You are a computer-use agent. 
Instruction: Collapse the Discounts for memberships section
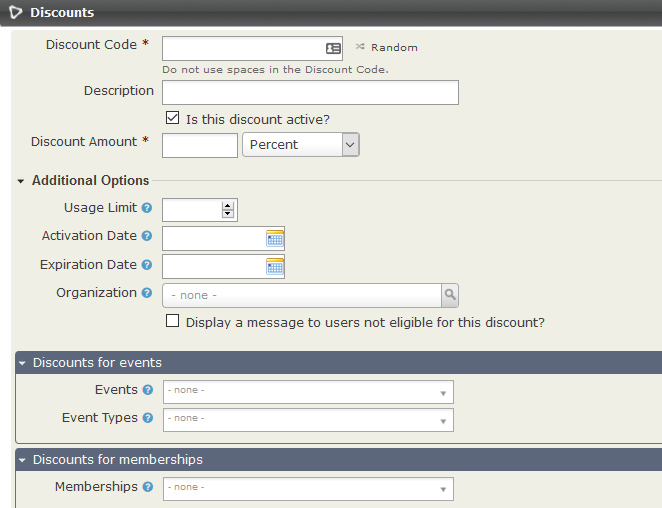pyautogui.click(x=22, y=460)
